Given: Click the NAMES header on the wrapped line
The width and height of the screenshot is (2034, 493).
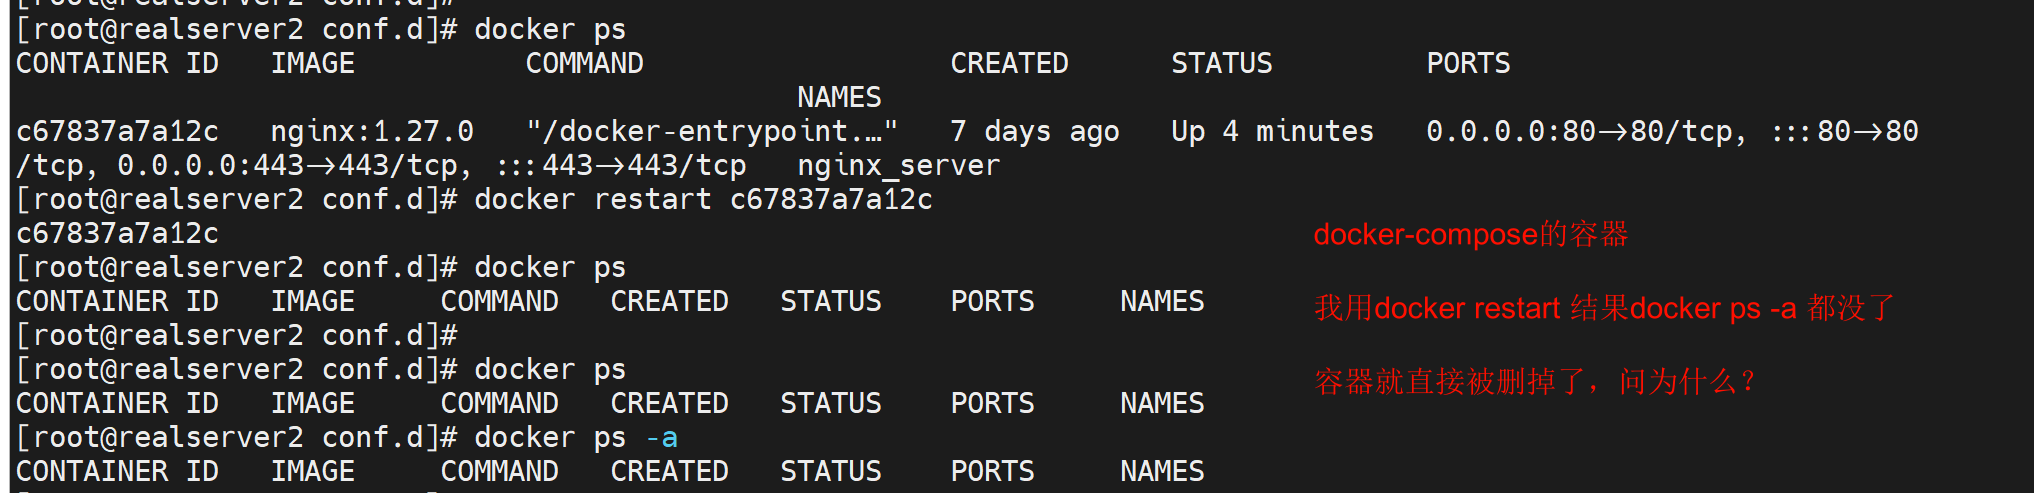Looking at the screenshot, I should (839, 98).
